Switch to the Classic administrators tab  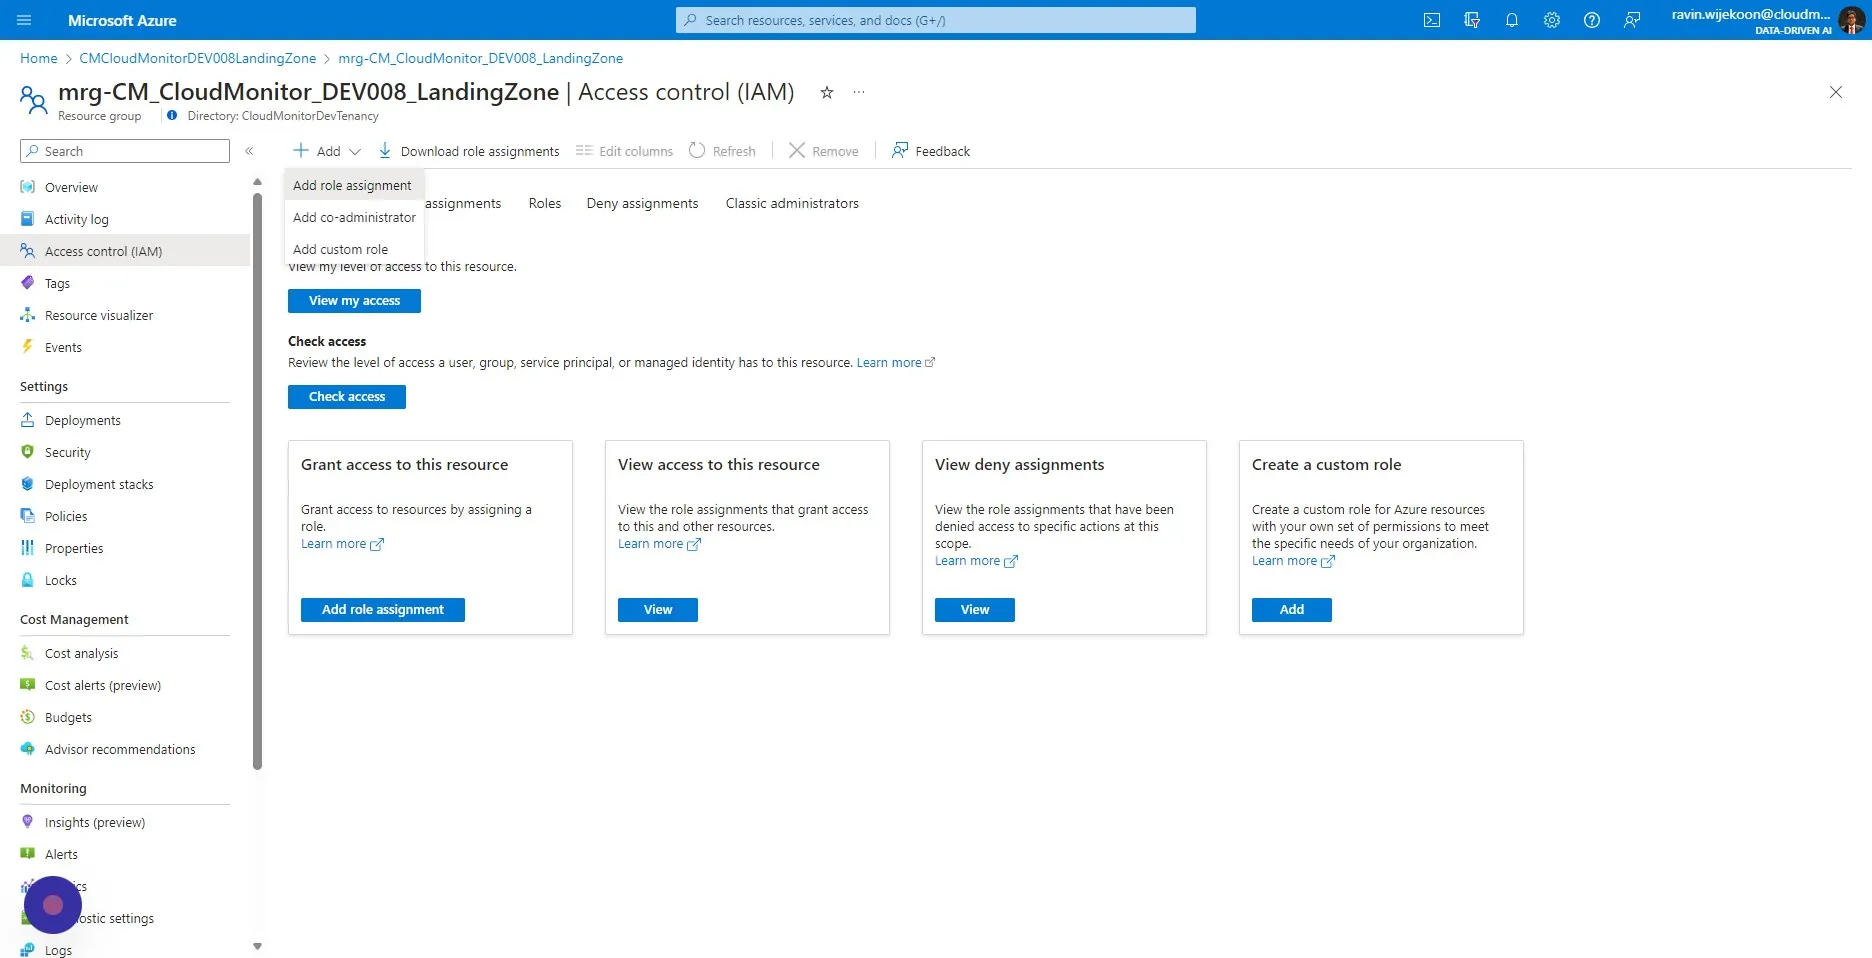(792, 203)
